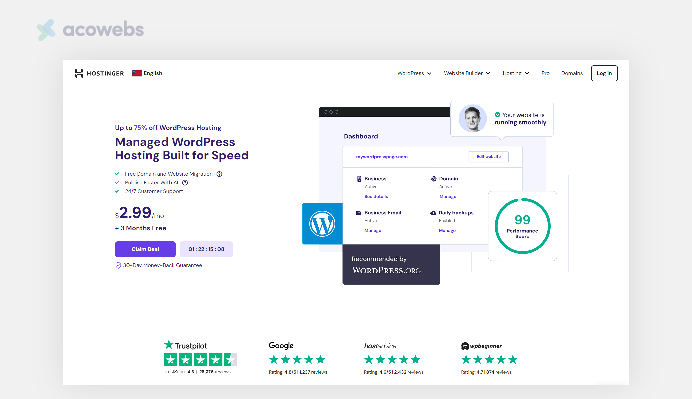Click the HostAdvice logo

[x=380, y=346]
